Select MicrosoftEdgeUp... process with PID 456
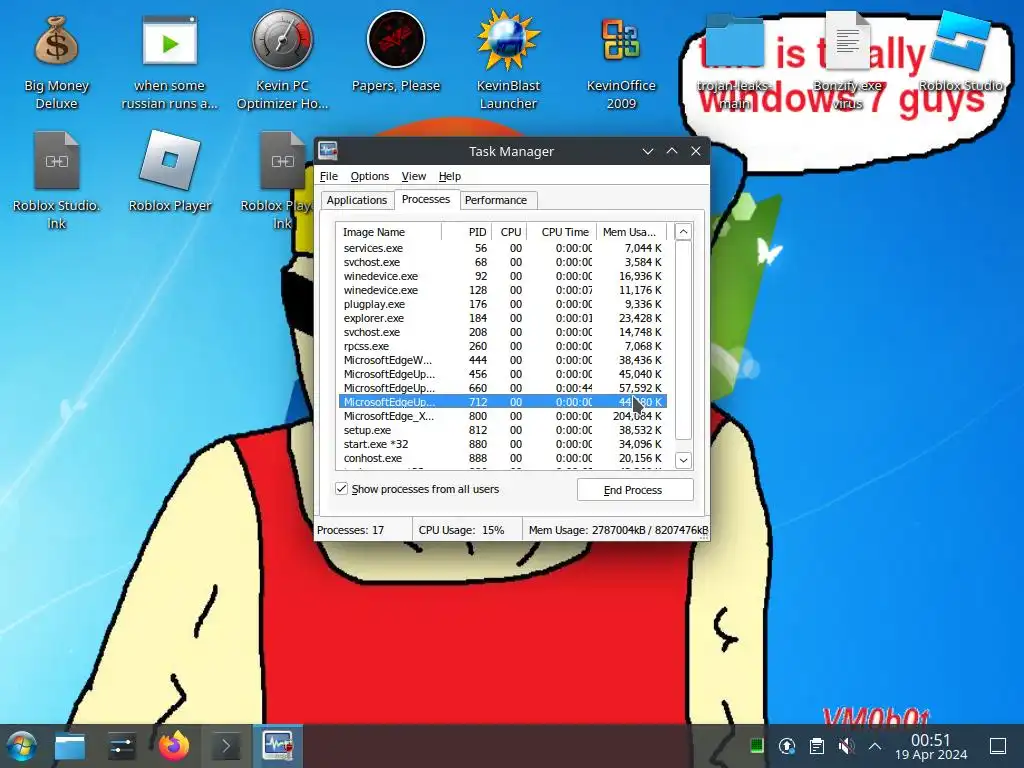This screenshot has width=1024, height=768. pos(502,374)
